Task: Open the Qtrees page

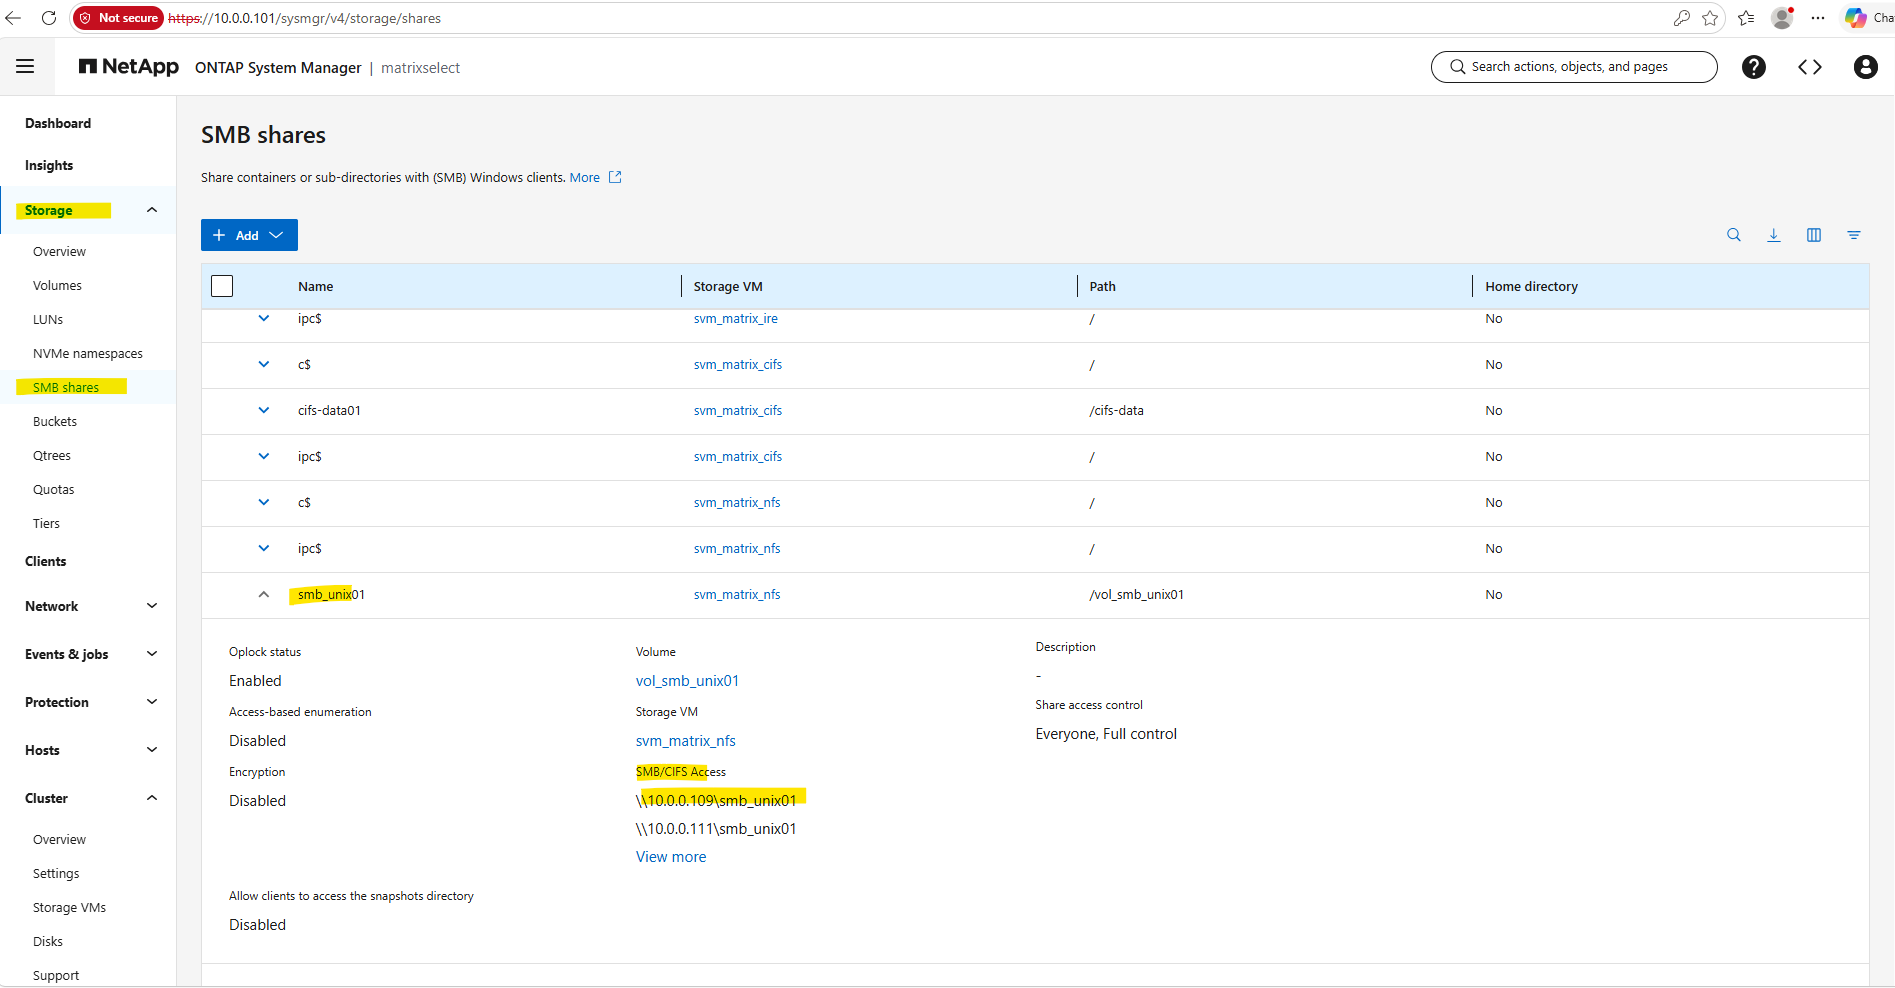Action: pos(52,455)
